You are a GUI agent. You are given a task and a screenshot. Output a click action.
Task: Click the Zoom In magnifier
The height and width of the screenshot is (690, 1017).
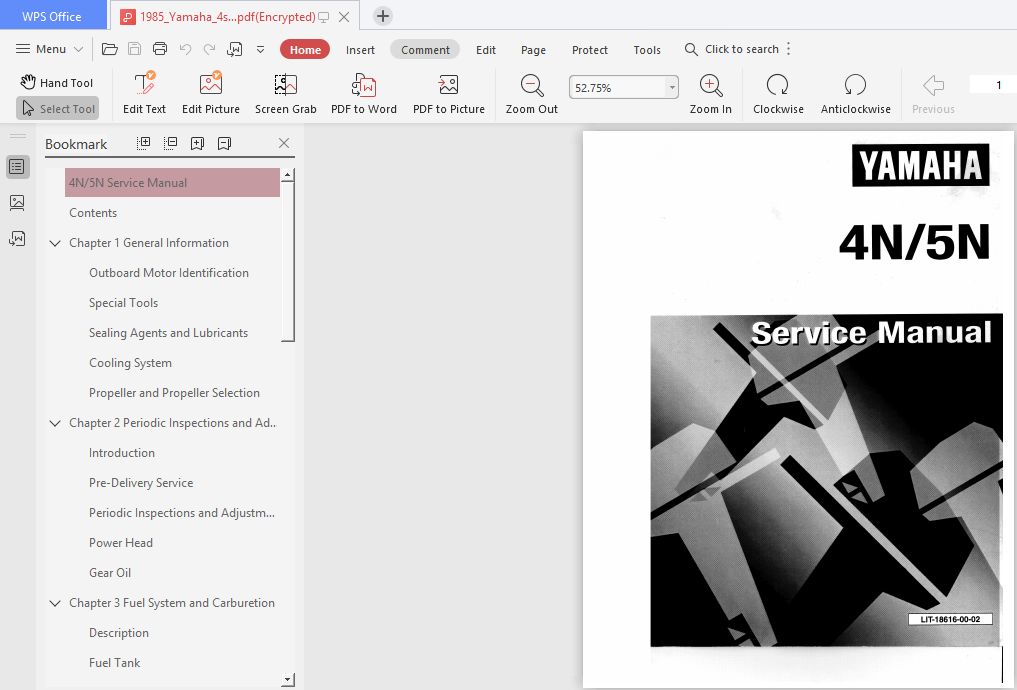click(x=711, y=93)
